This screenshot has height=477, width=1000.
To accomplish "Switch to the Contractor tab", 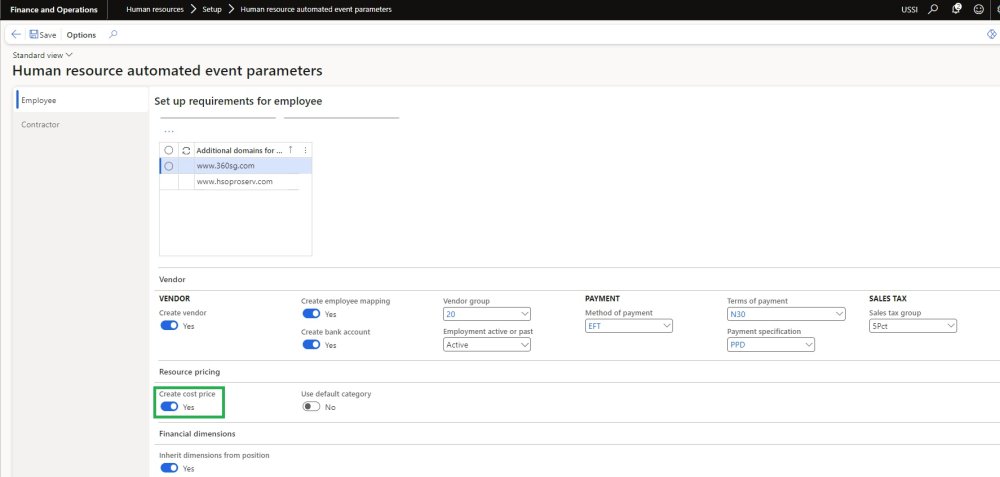I will click(x=41, y=125).
